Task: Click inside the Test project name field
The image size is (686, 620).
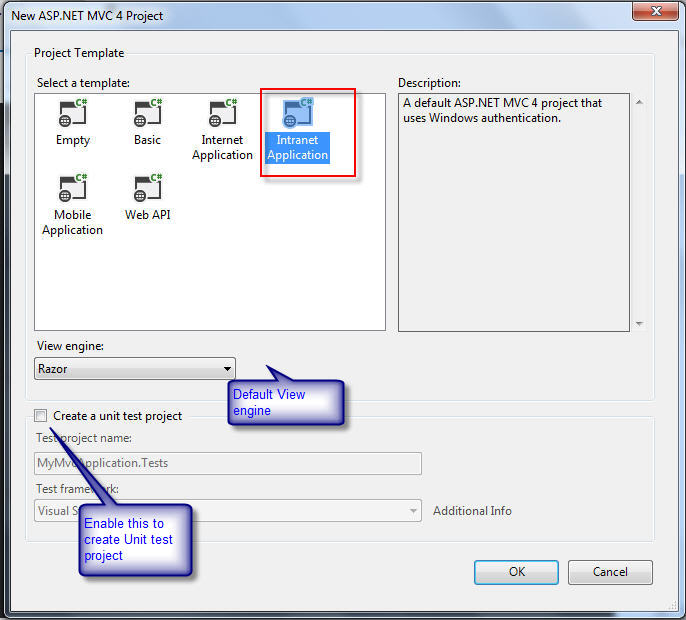Action: pos(228,463)
